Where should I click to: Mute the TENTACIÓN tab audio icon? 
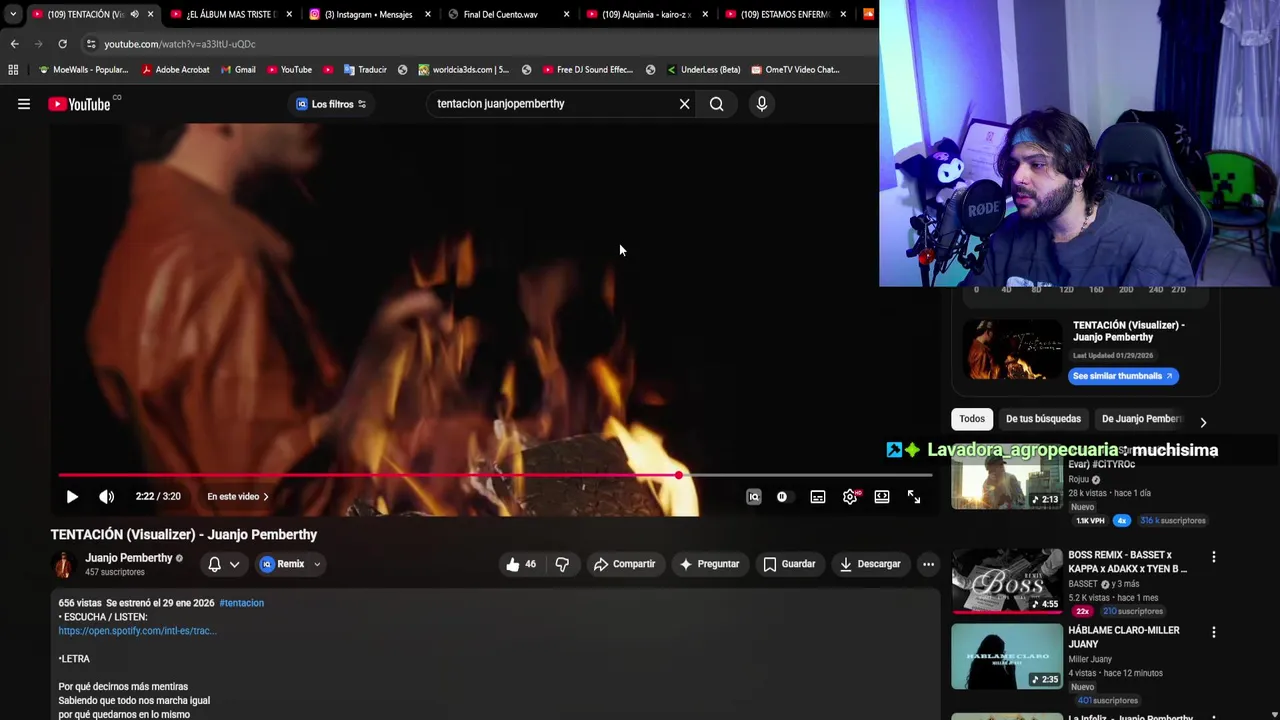tap(134, 14)
